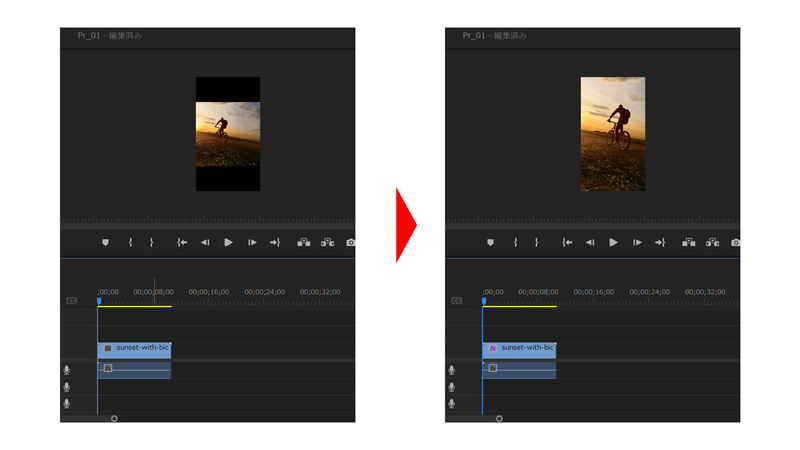800x450 pixels.
Task: Toggle third audio track microphone in right timeline
Action: tap(452, 404)
